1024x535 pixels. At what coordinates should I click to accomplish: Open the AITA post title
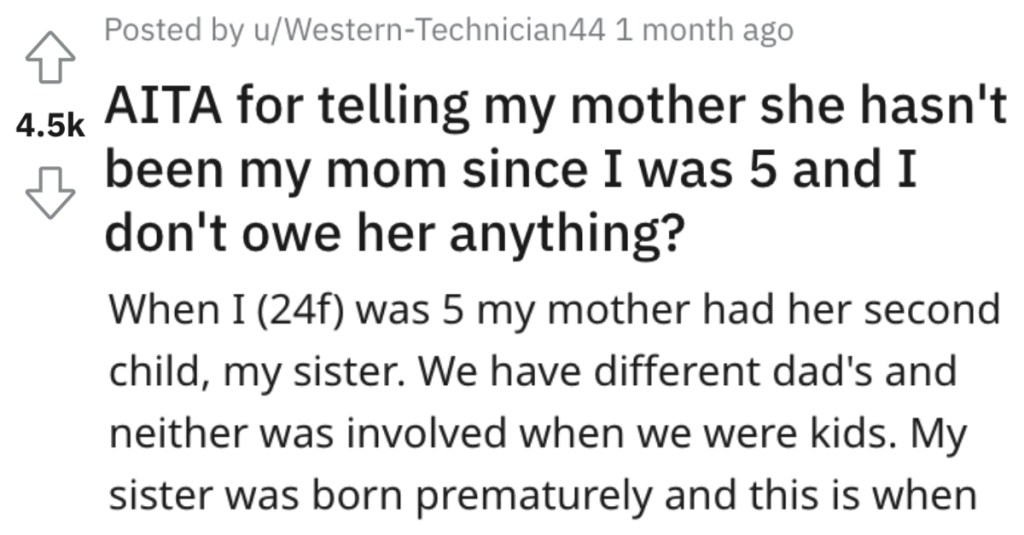coord(555,169)
